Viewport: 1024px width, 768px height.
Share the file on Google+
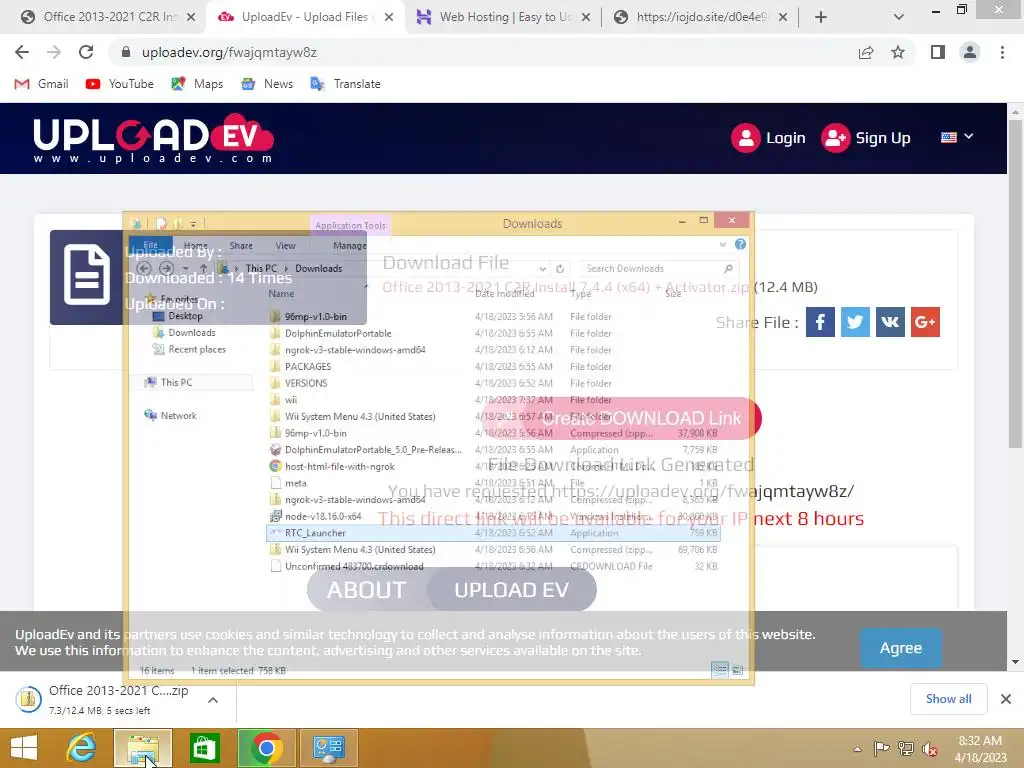click(925, 322)
